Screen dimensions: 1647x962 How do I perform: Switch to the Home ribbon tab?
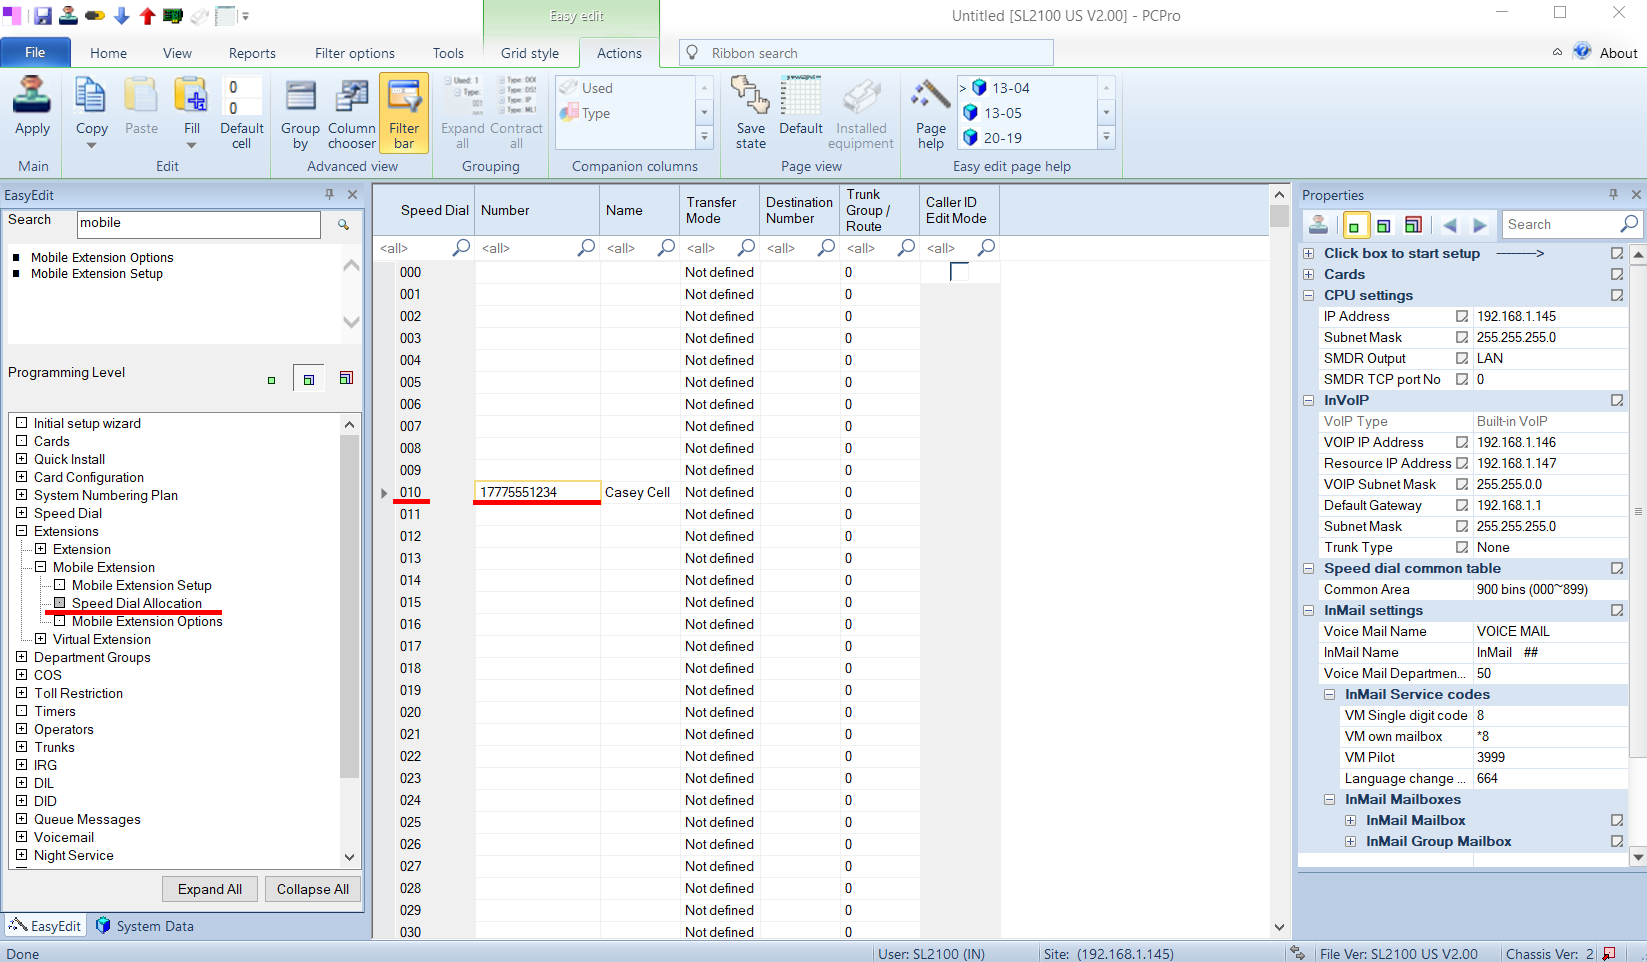tap(108, 53)
